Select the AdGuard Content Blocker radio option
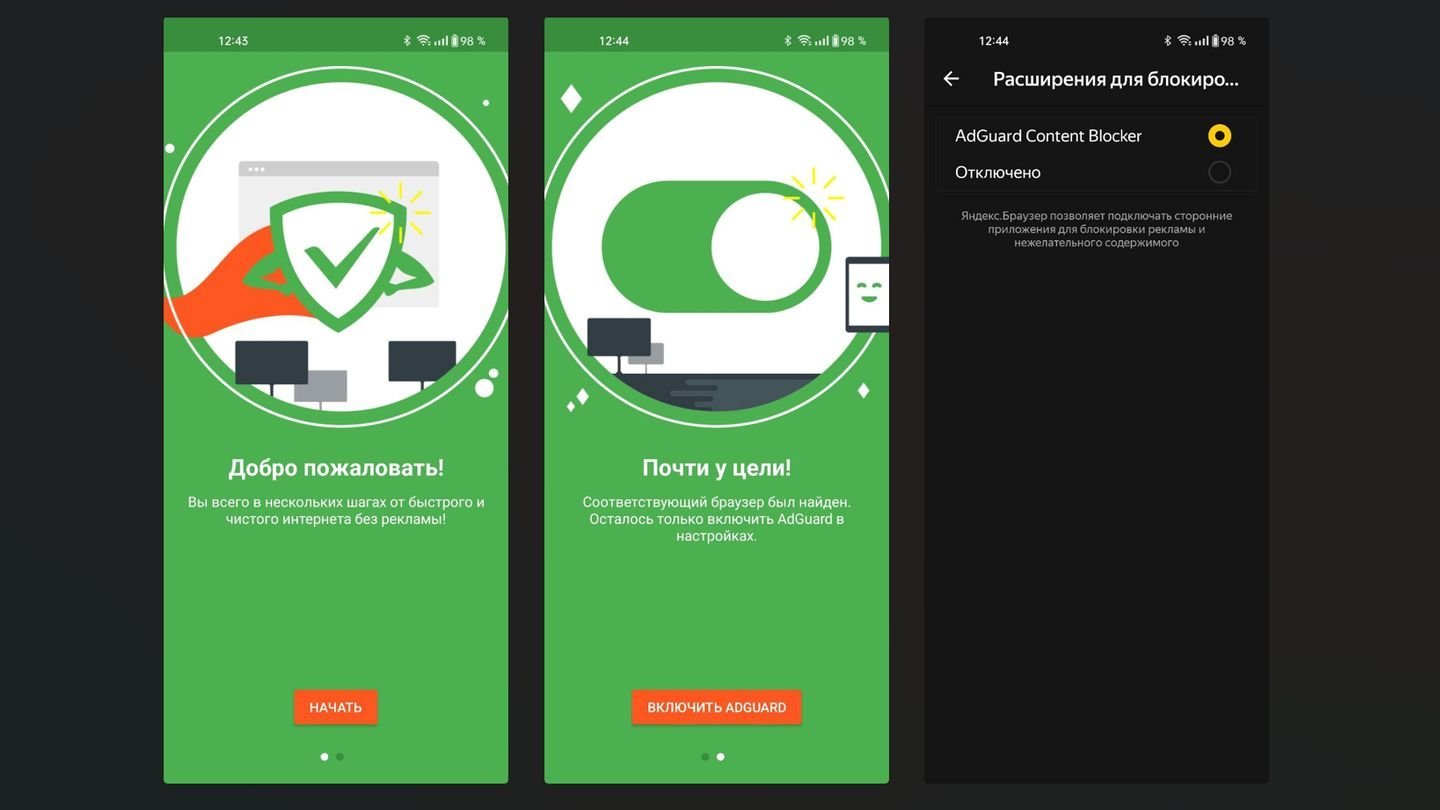Screen dimensions: 1440x810 pyautogui.click(x=1219, y=136)
